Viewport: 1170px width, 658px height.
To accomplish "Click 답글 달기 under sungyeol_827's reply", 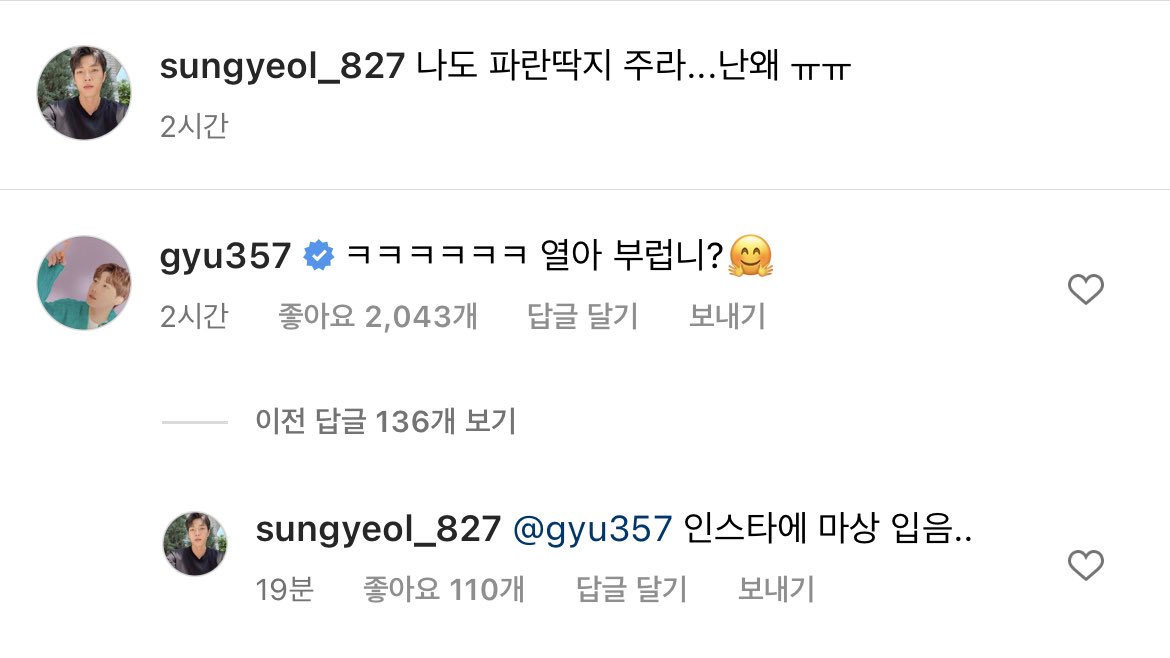I will pos(631,589).
